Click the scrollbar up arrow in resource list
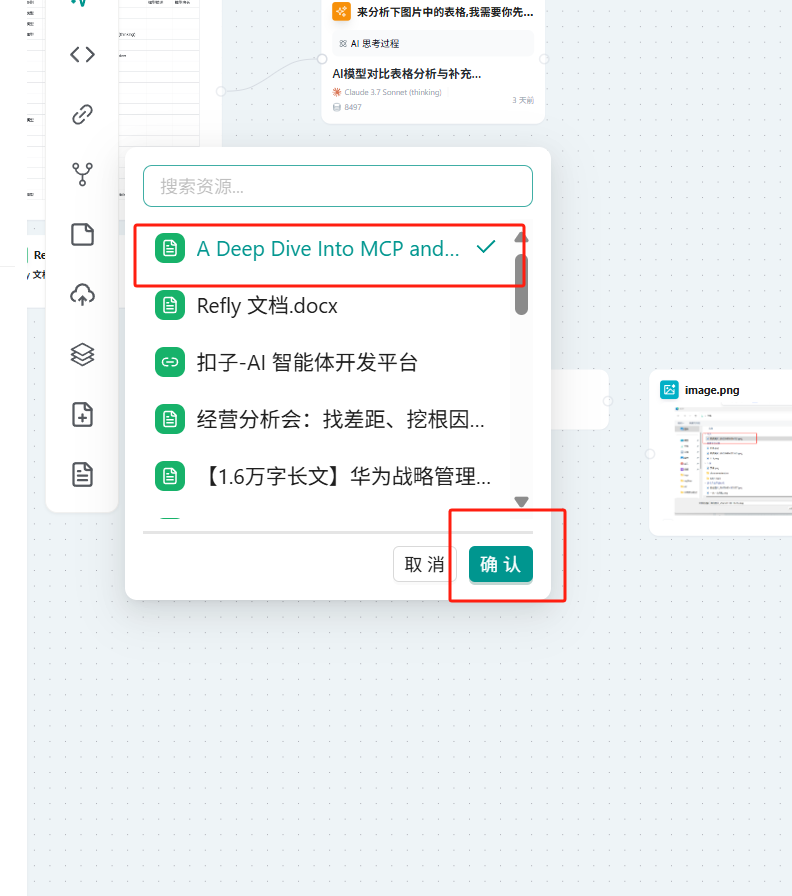This screenshot has width=792, height=896. coord(521,238)
